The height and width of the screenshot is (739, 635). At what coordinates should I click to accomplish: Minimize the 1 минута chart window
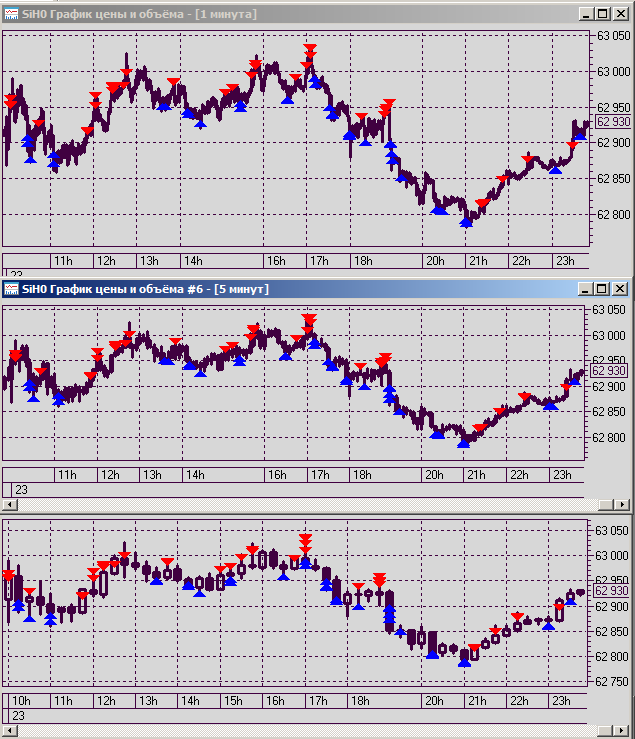(586, 14)
